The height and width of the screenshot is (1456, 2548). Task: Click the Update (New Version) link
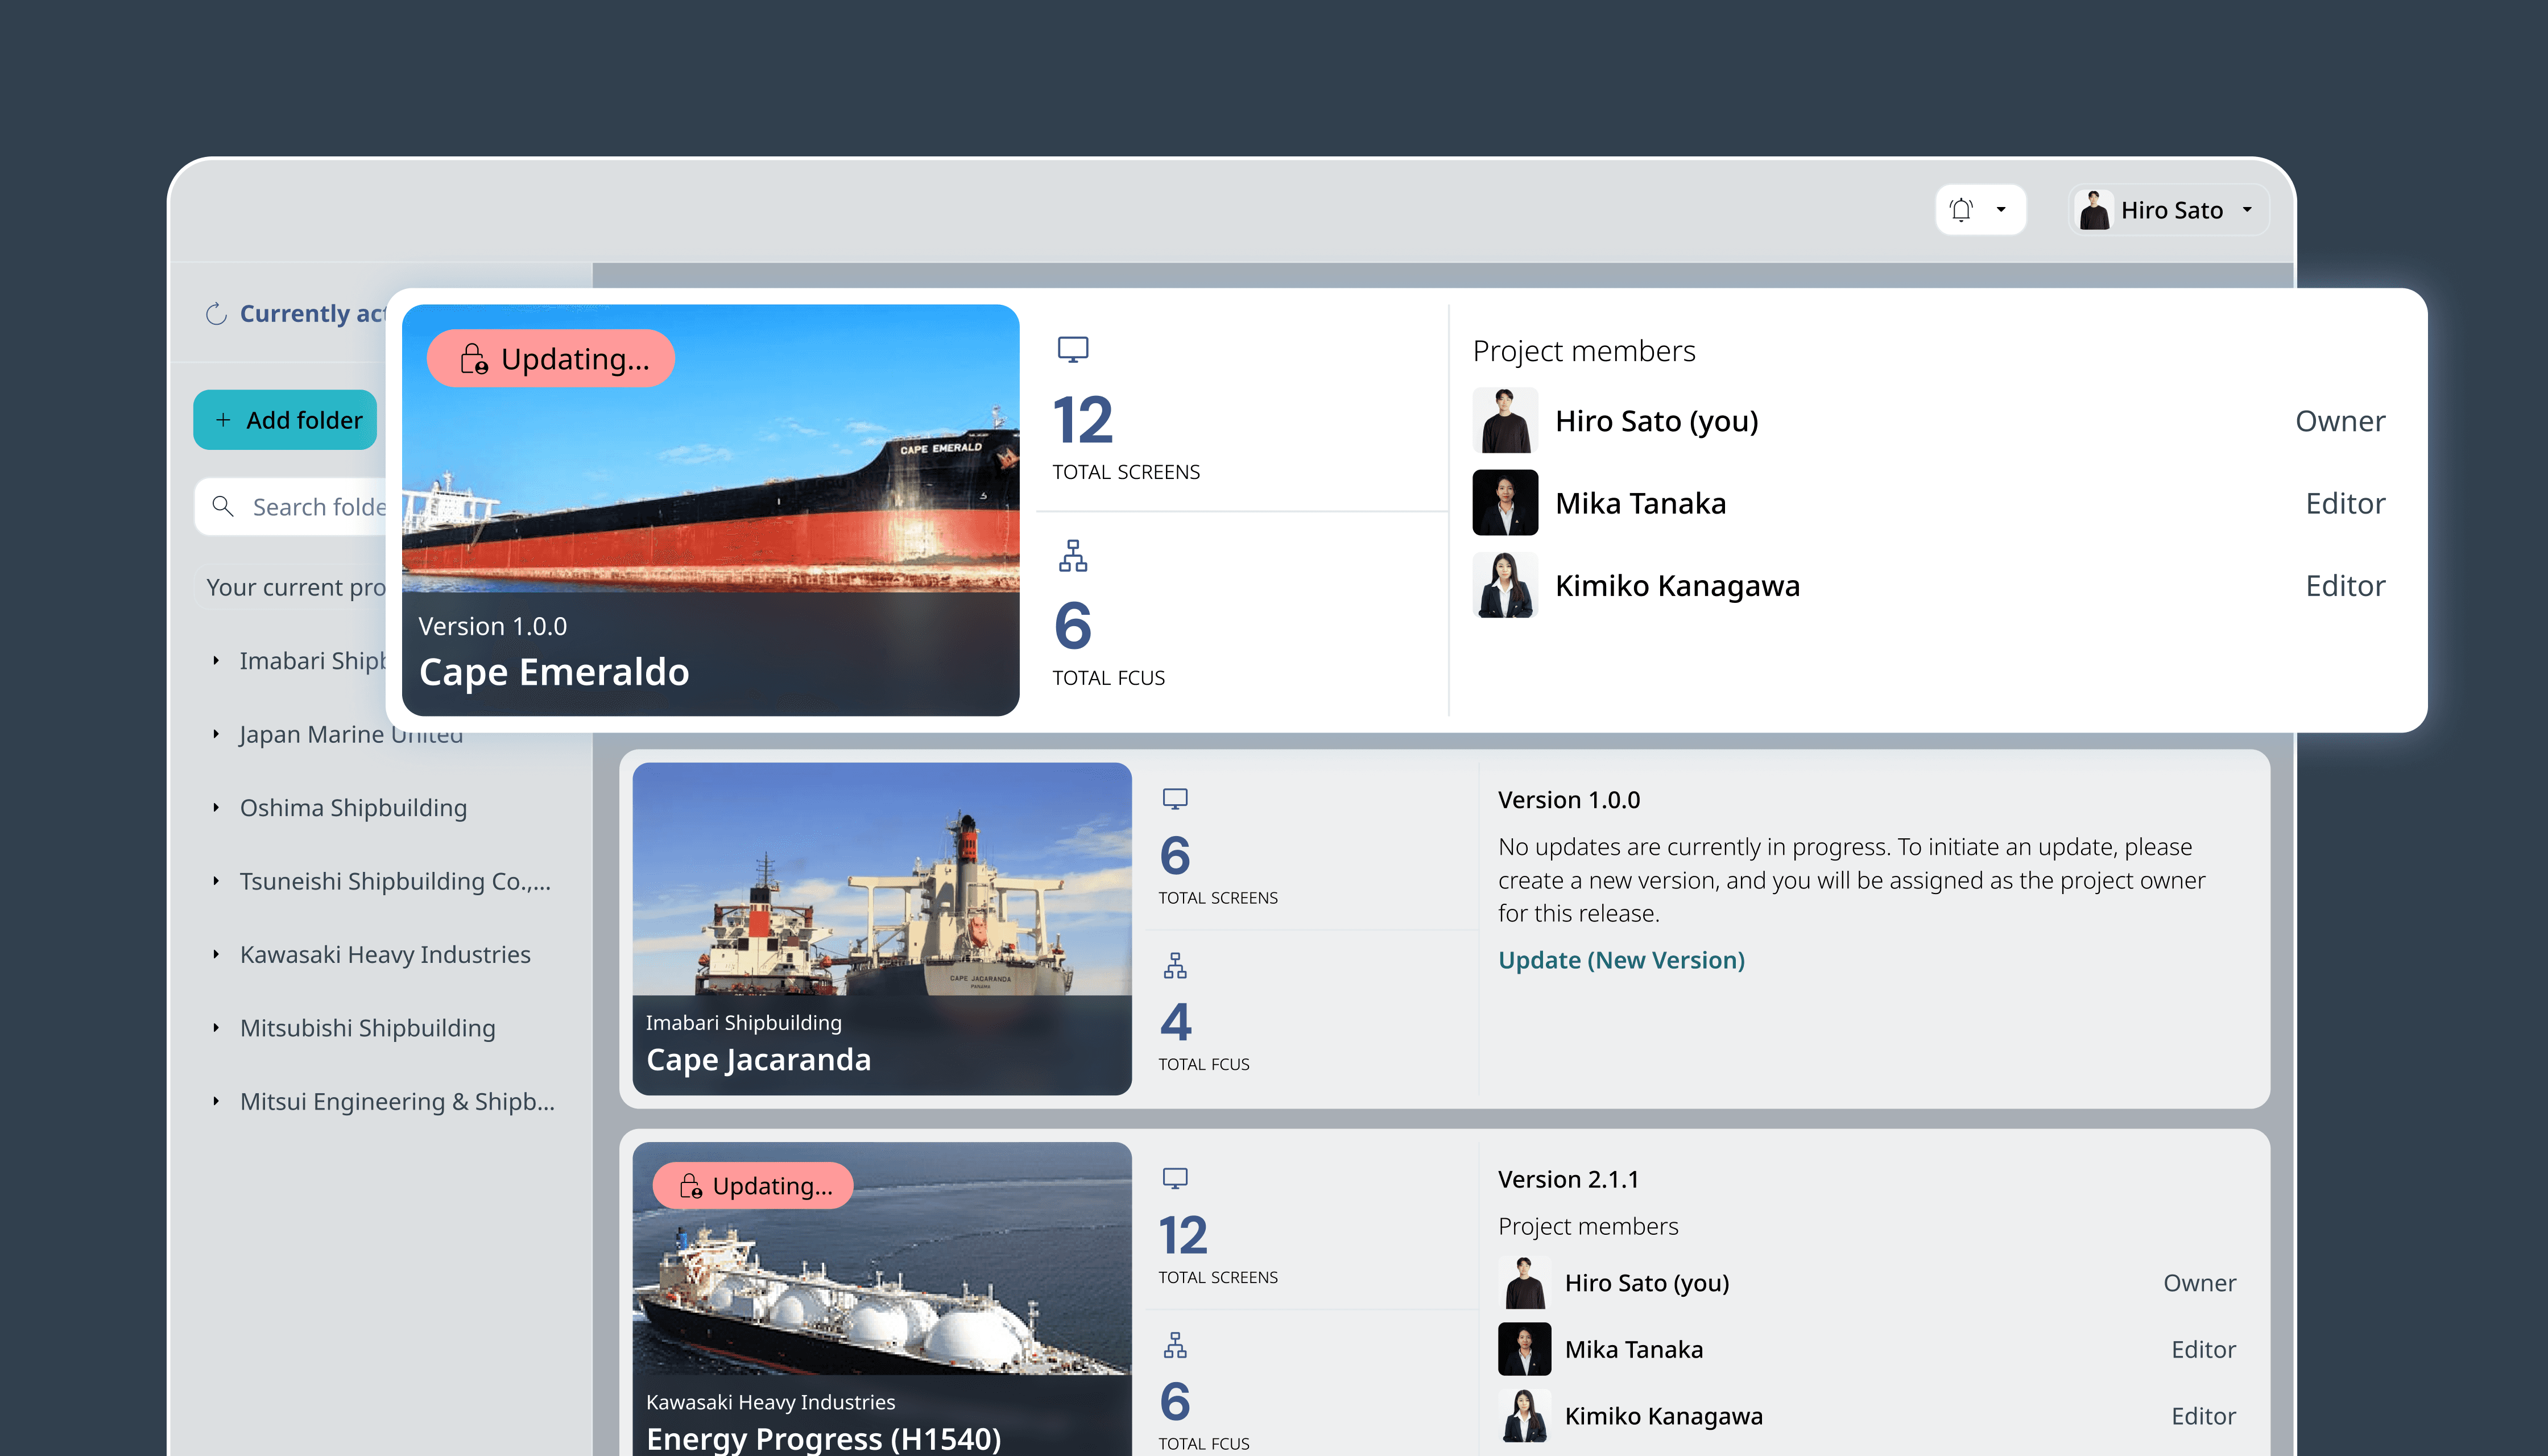1621,960
